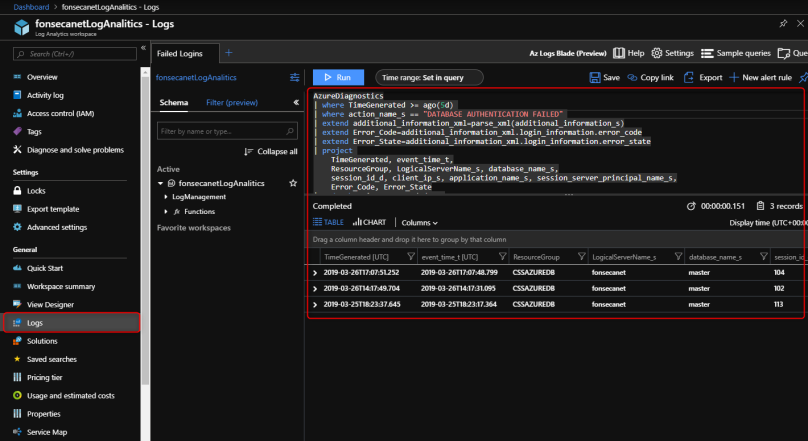This screenshot has width=808, height=441.
Task: Open the Help book icon
Action: (621, 53)
